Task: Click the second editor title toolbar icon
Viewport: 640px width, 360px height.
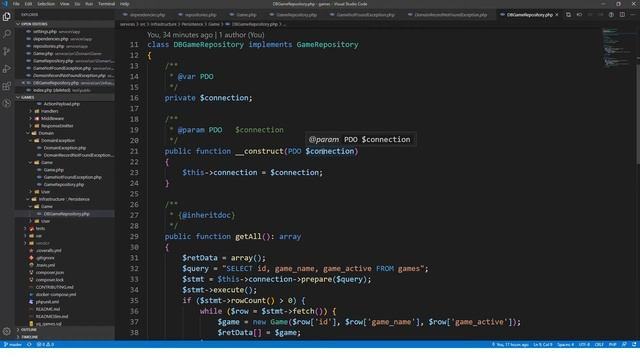Action: point(579,15)
